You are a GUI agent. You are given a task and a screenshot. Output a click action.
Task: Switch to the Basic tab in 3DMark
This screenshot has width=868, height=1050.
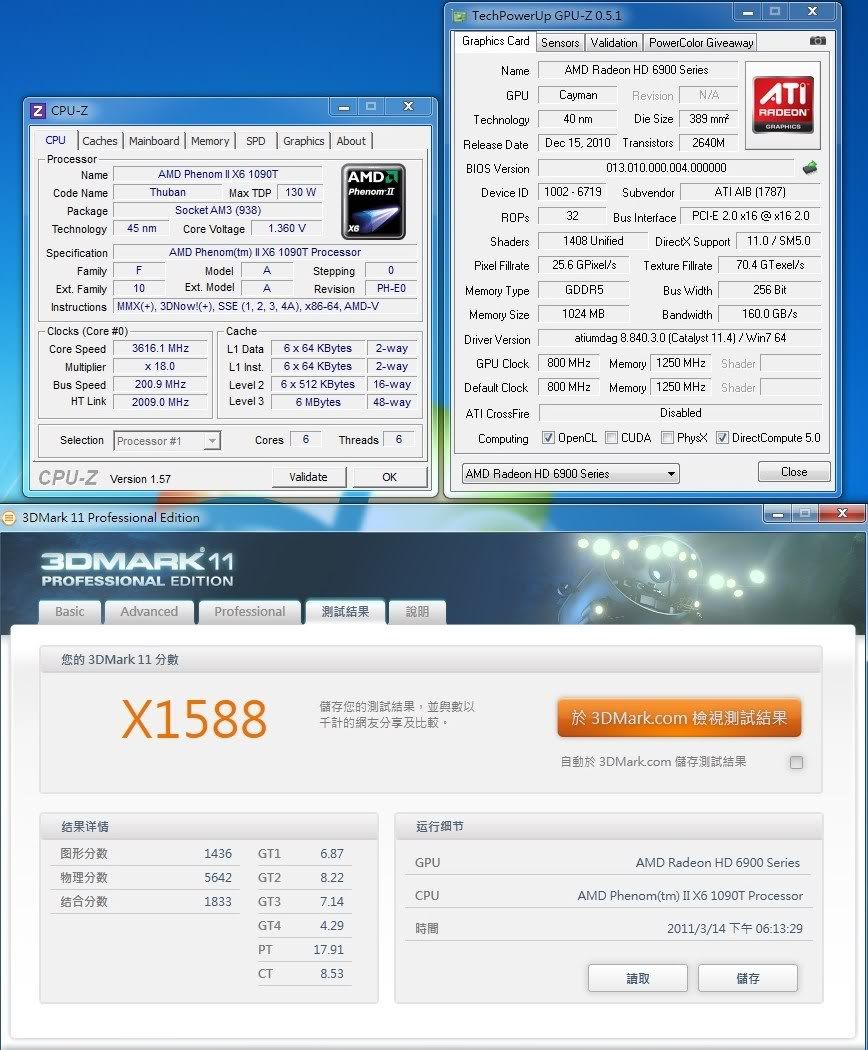[x=70, y=612]
